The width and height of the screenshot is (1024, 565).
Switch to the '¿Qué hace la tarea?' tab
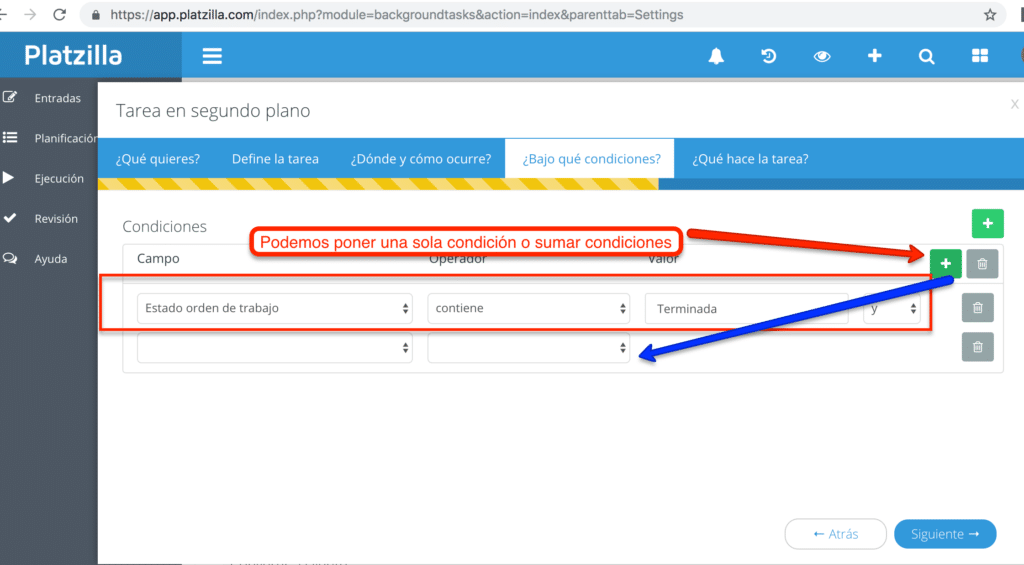[750, 159]
